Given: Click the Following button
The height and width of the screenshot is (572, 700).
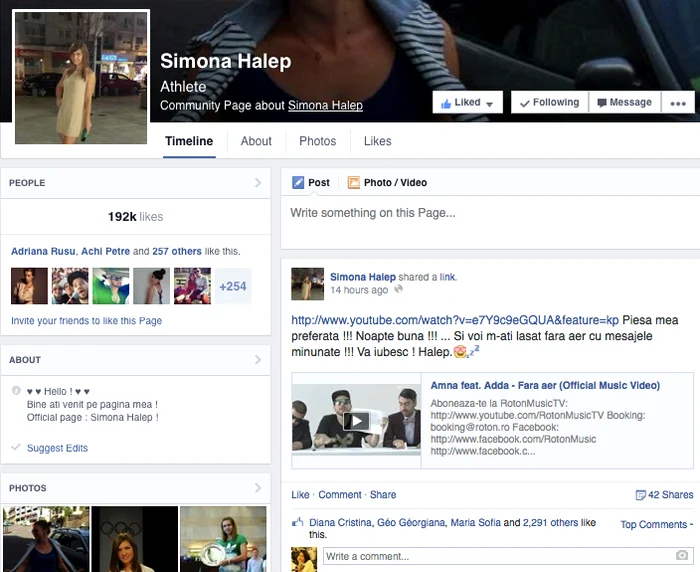Looking at the screenshot, I should tap(550, 102).
